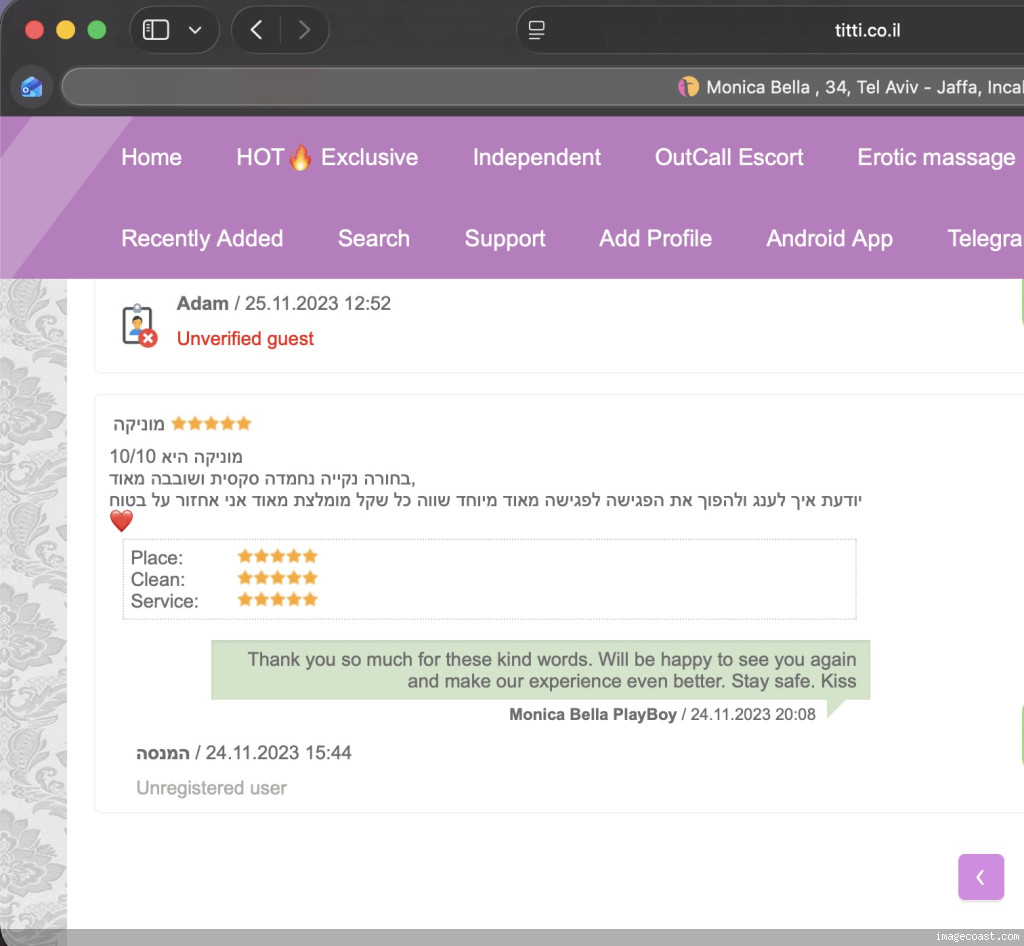Click the unverified guest clipboard icon

138,325
